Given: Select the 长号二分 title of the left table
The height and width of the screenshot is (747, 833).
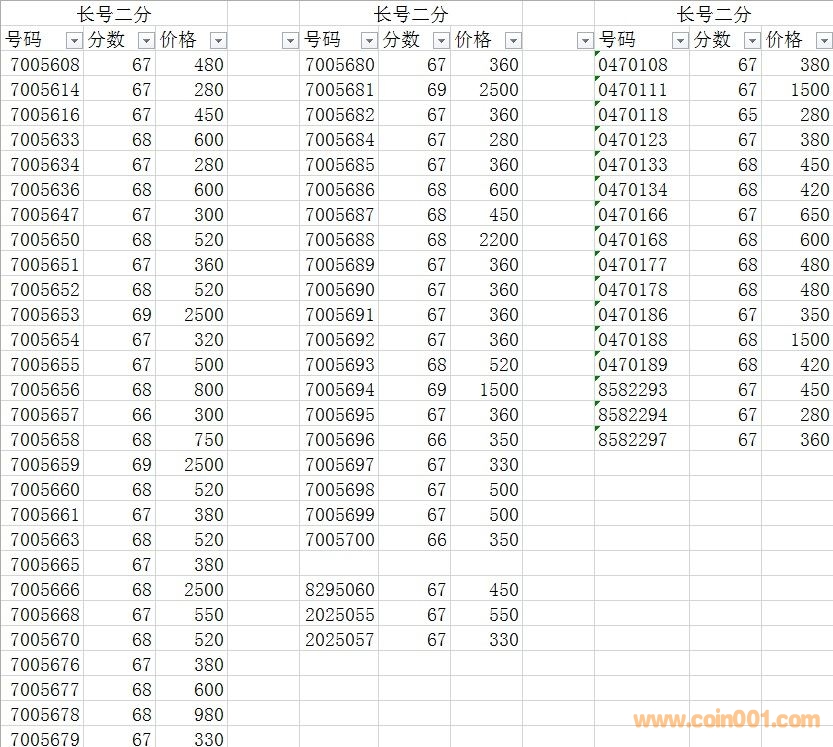Looking at the screenshot, I should (x=114, y=14).
